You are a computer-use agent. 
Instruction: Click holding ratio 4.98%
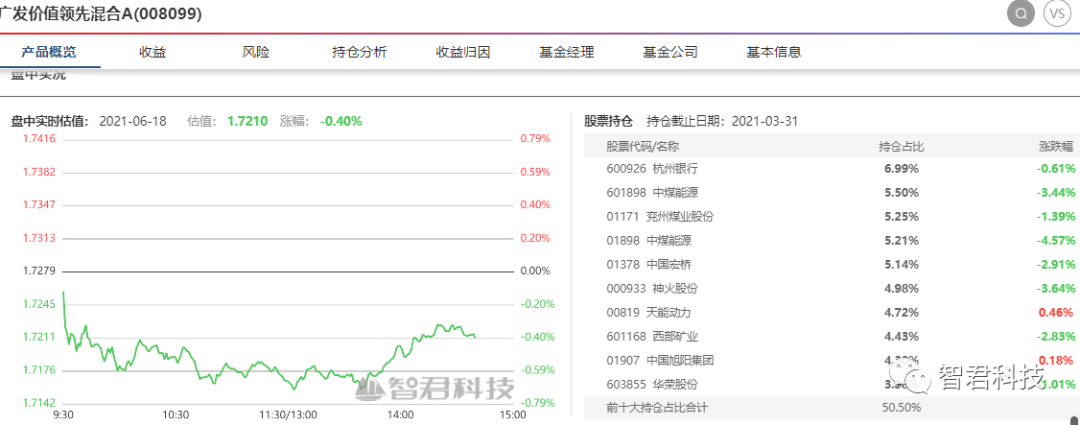902,288
